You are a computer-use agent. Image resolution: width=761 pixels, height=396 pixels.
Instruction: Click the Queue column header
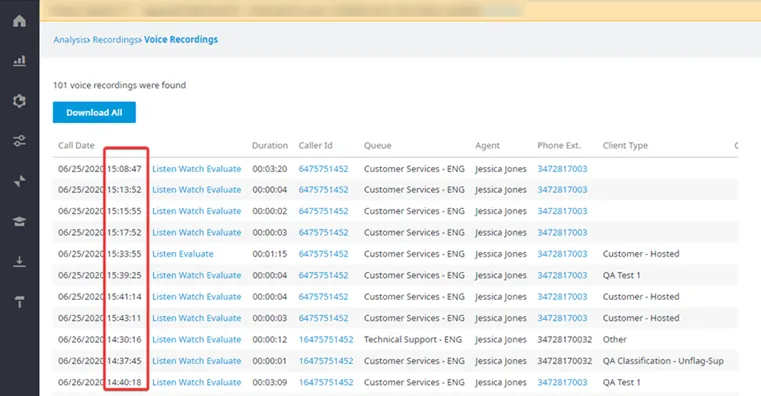(378, 146)
